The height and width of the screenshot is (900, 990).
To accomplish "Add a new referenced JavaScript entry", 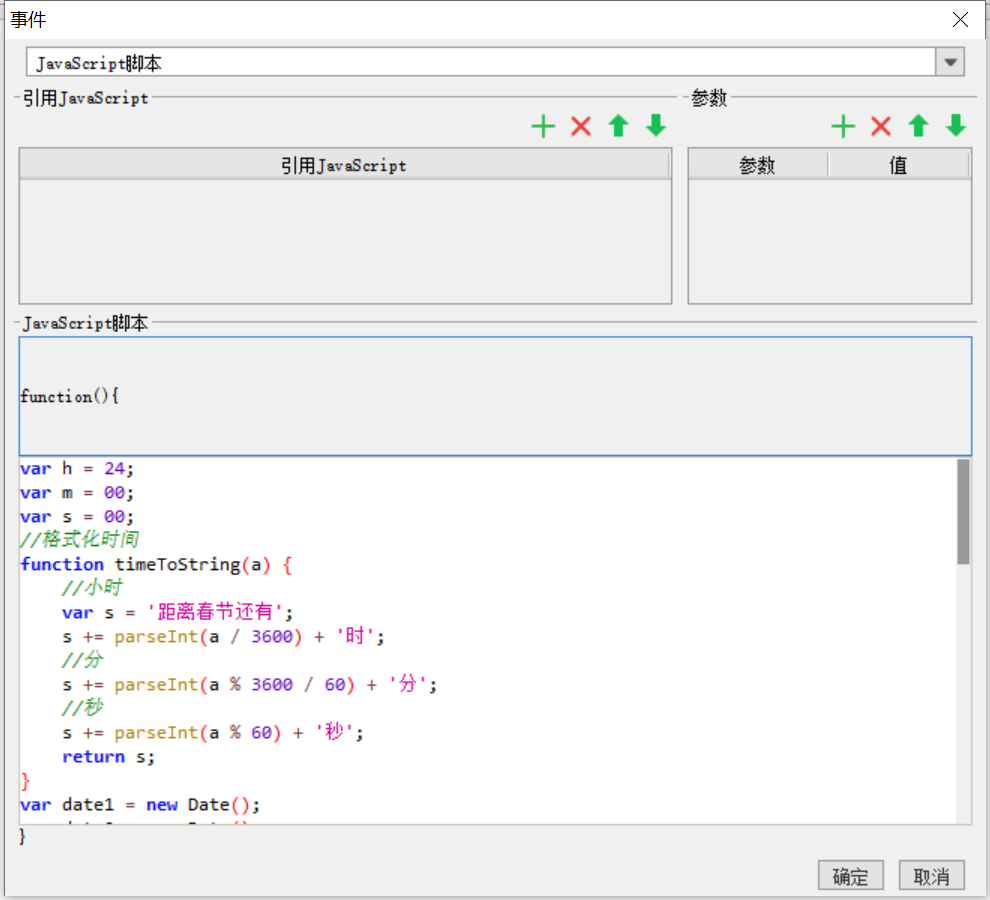I will click(543, 126).
